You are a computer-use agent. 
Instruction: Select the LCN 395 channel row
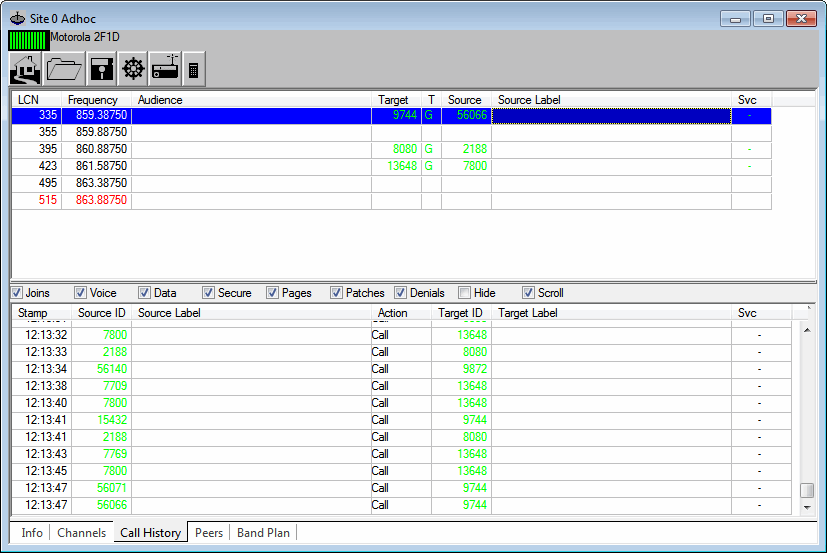[x=391, y=149]
